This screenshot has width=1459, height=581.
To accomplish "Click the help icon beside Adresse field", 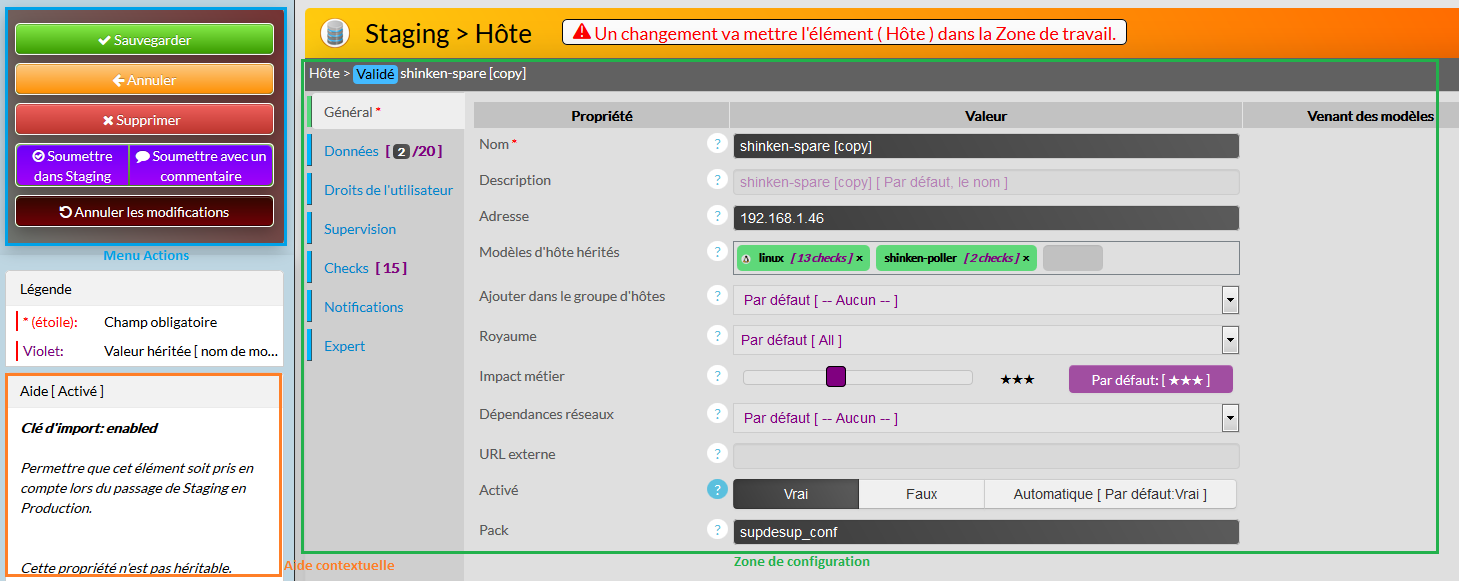I will (x=716, y=216).
